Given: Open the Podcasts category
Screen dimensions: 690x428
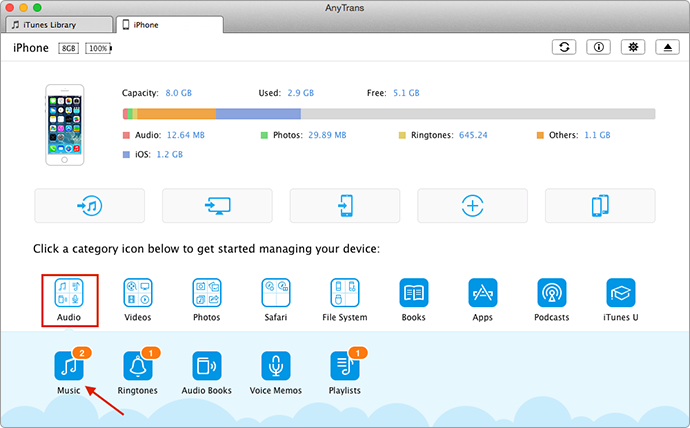Looking at the screenshot, I should click(x=551, y=300).
